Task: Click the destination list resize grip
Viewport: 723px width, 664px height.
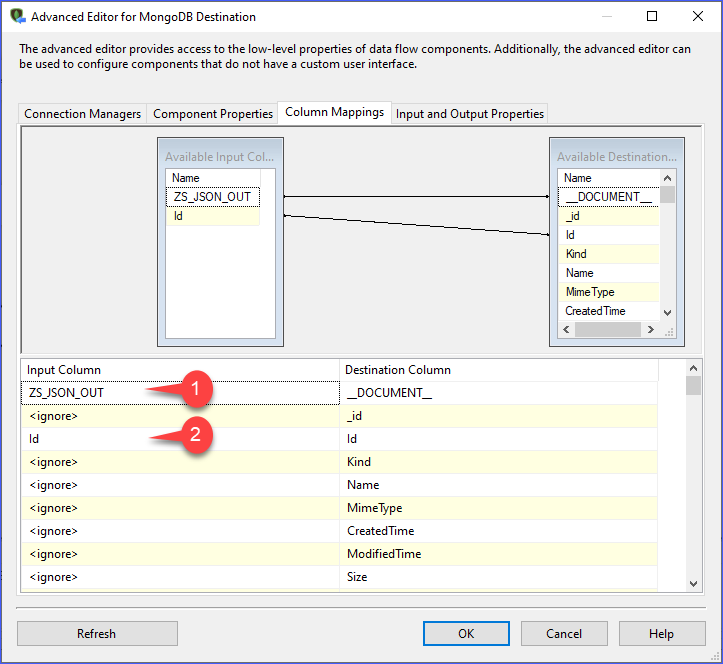Action: point(669,331)
